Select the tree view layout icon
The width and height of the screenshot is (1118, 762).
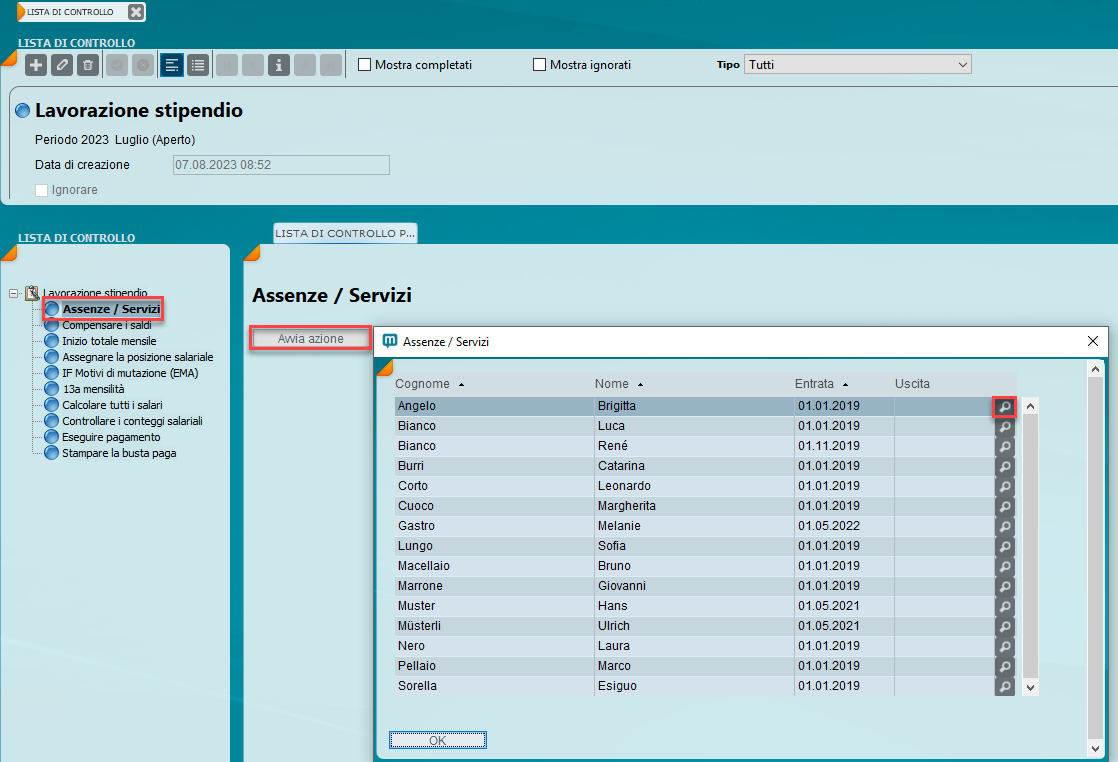point(172,65)
